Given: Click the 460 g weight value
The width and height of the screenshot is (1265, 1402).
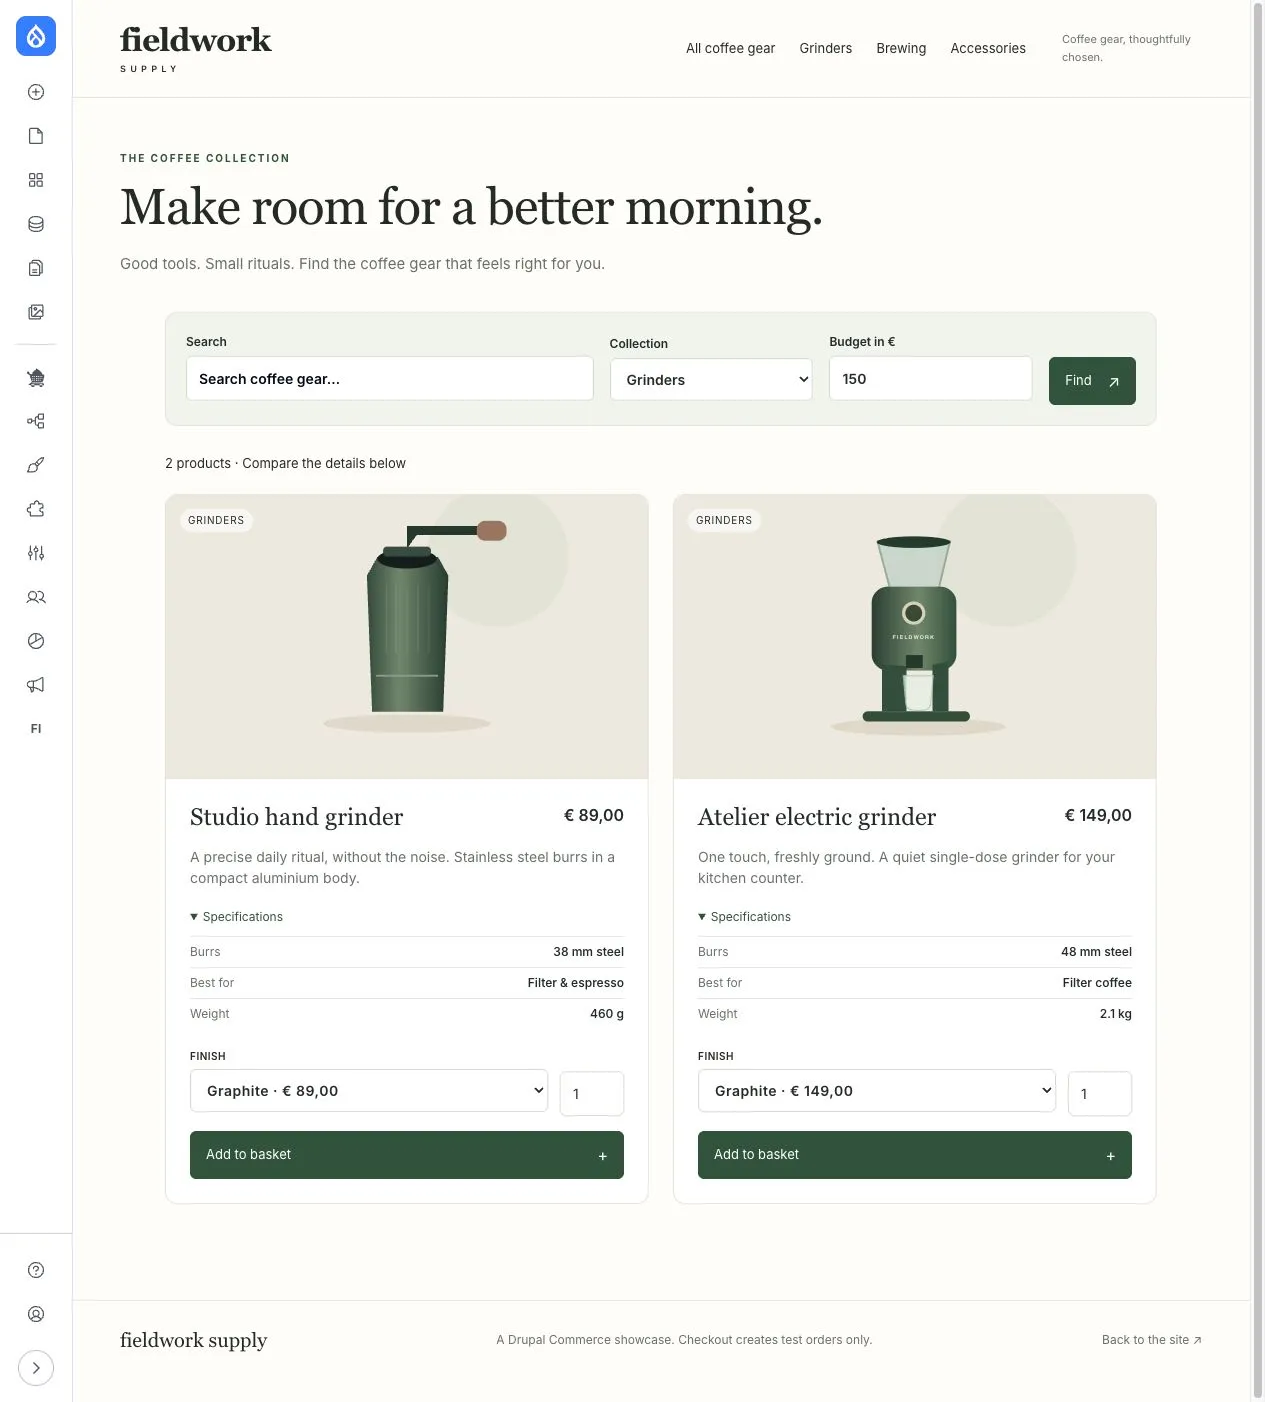Looking at the screenshot, I should coord(607,1014).
